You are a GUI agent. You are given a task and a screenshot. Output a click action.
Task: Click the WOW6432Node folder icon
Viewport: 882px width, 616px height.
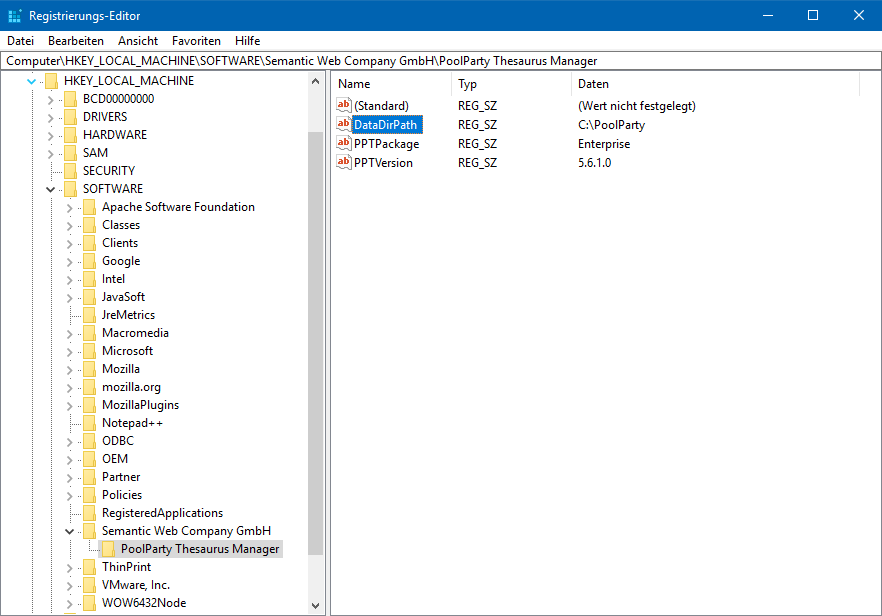(89, 603)
